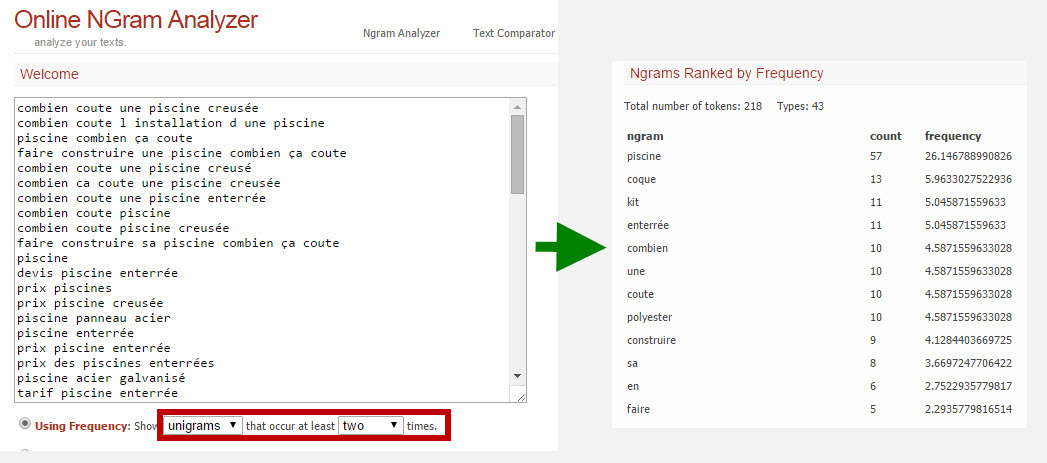Click the 'piscine' ngram row
Image resolution: width=1047 pixels, height=463 pixels.
(819, 156)
